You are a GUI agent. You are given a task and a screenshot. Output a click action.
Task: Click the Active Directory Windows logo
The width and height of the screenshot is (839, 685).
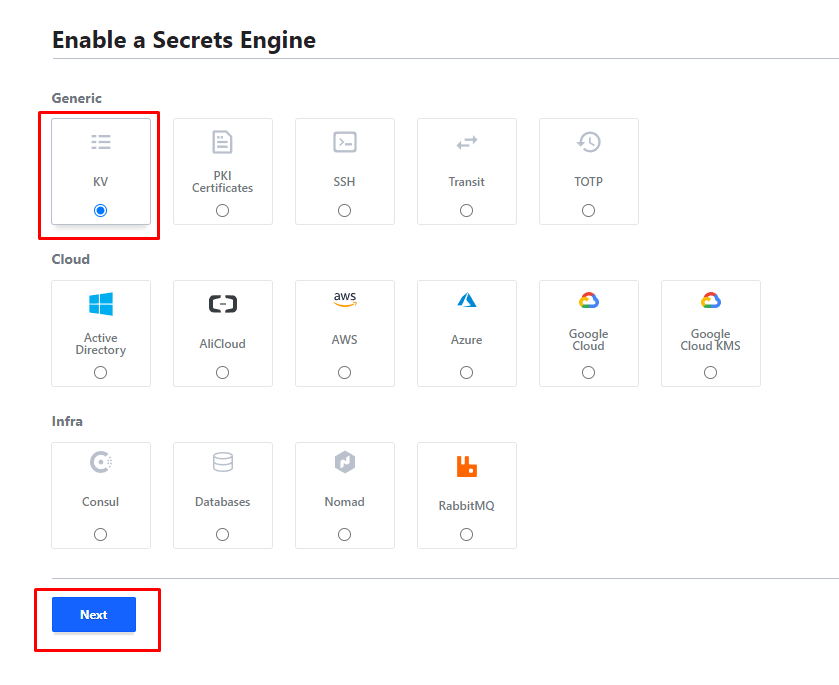[100, 304]
